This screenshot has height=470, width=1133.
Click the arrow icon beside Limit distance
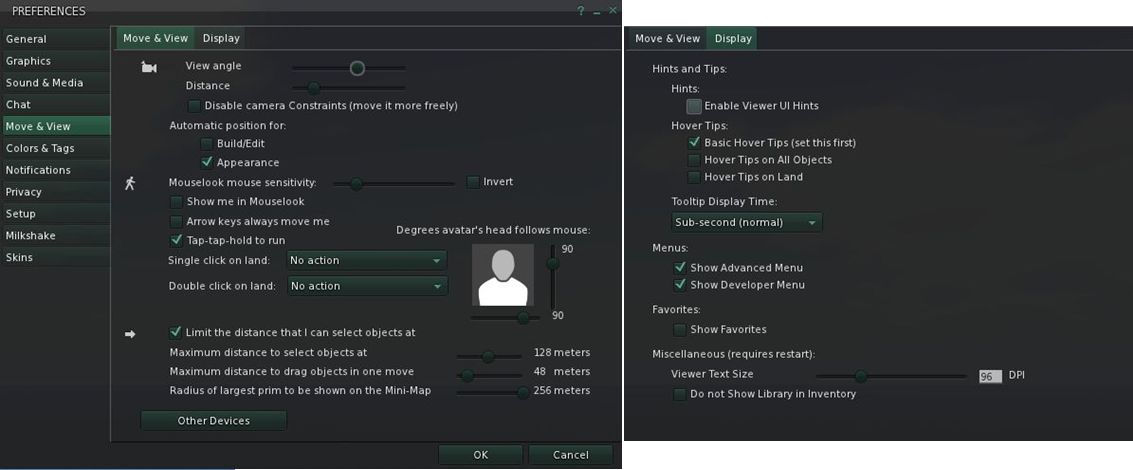pyautogui.click(x=129, y=334)
